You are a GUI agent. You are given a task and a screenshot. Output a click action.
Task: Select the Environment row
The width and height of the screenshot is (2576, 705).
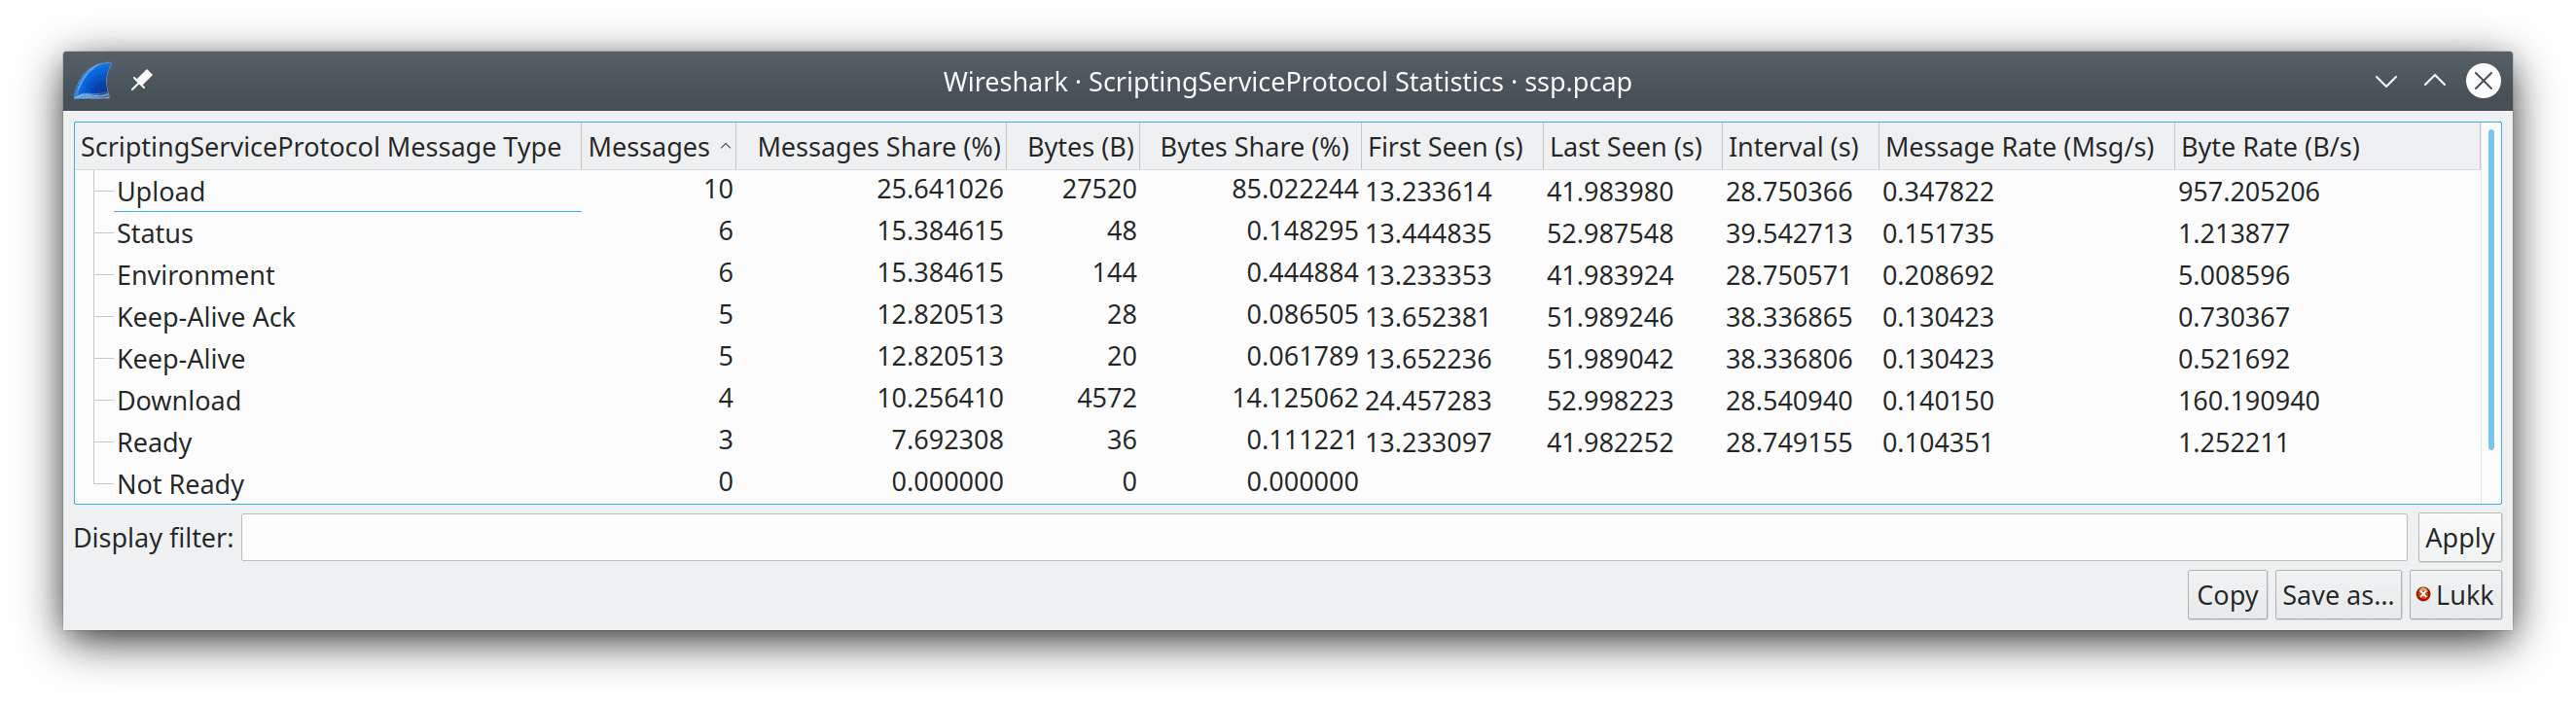tap(195, 276)
